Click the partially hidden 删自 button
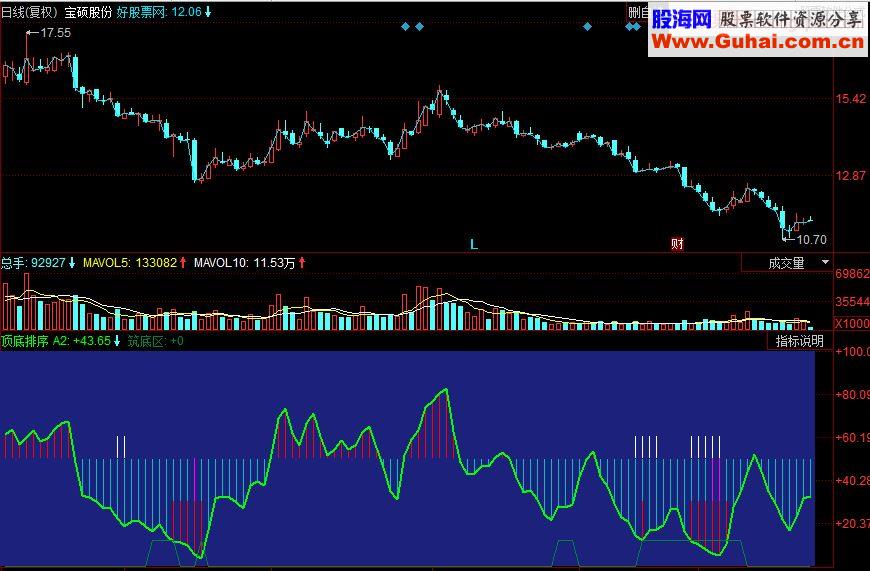 point(638,12)
